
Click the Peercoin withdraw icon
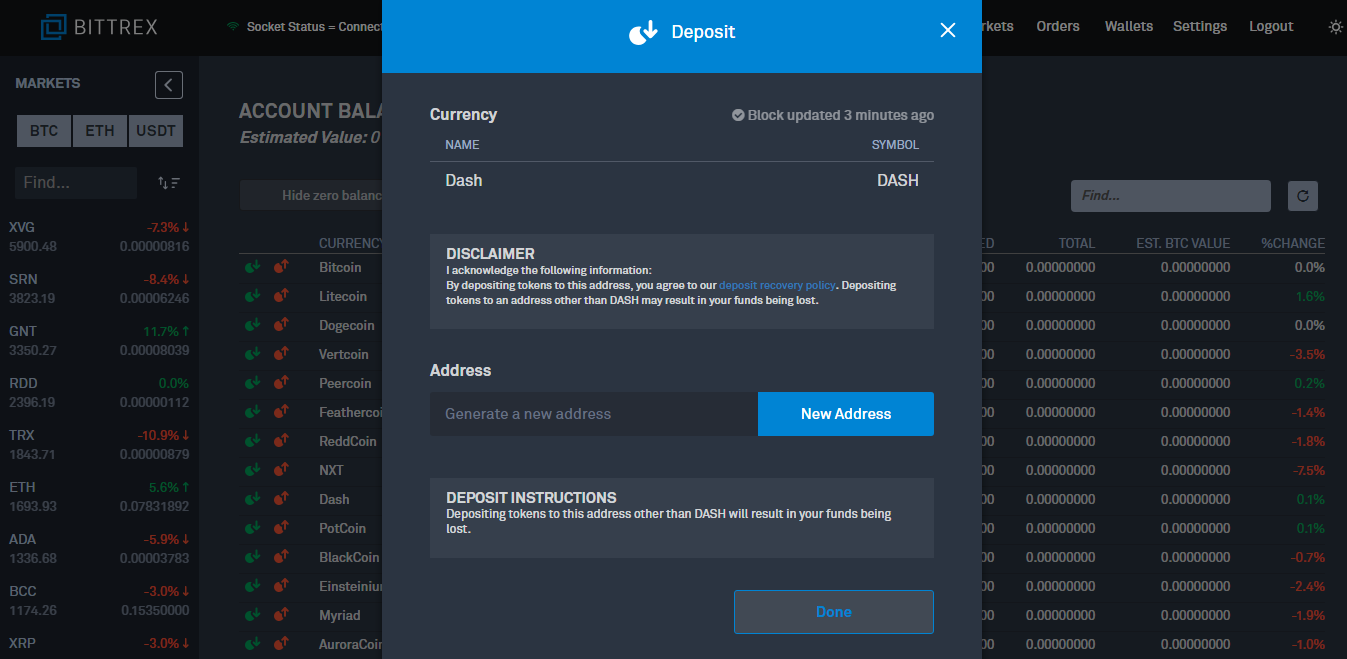(x=281, y=383)
